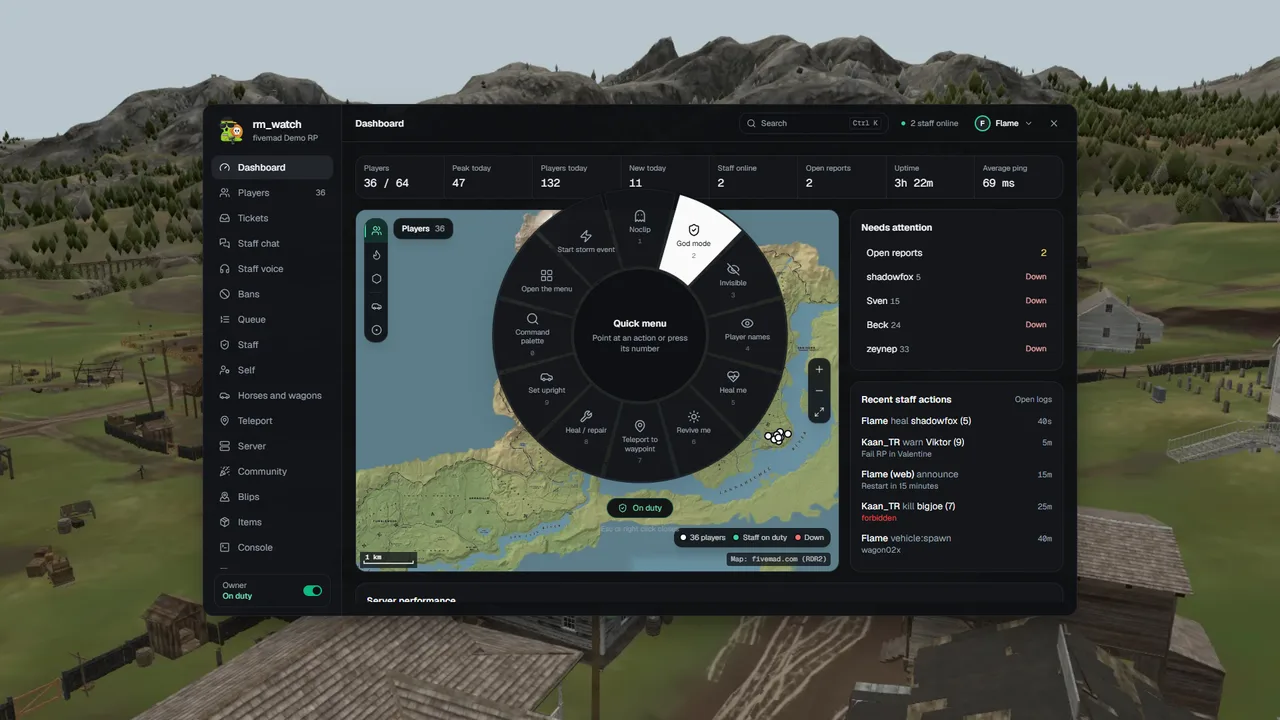Choose Open the menu in the radial menu
This screenshot has height=720, width=1280.
(x=546, y=281)
